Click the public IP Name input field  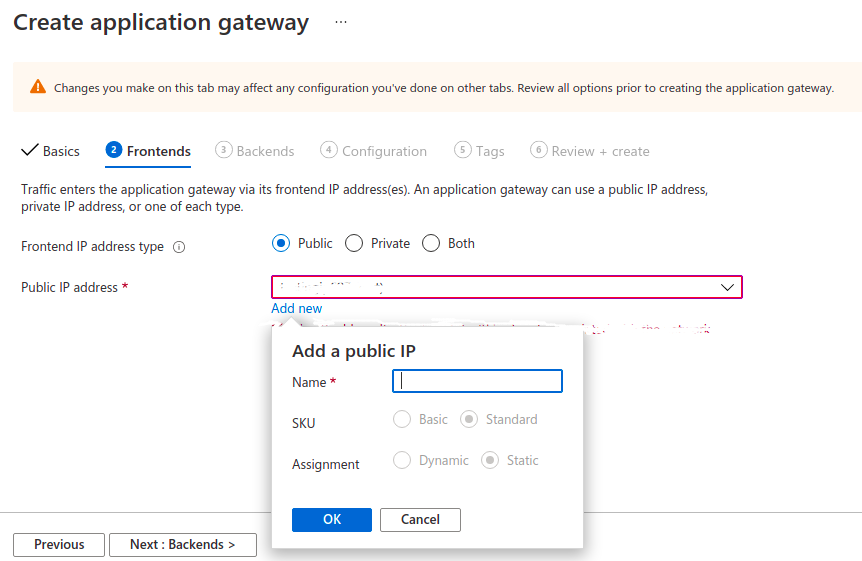click(x=478, y=381)
